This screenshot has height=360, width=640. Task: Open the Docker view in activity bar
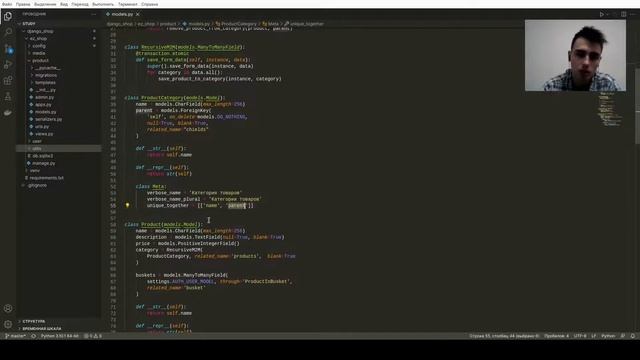(x=8, y=113)
